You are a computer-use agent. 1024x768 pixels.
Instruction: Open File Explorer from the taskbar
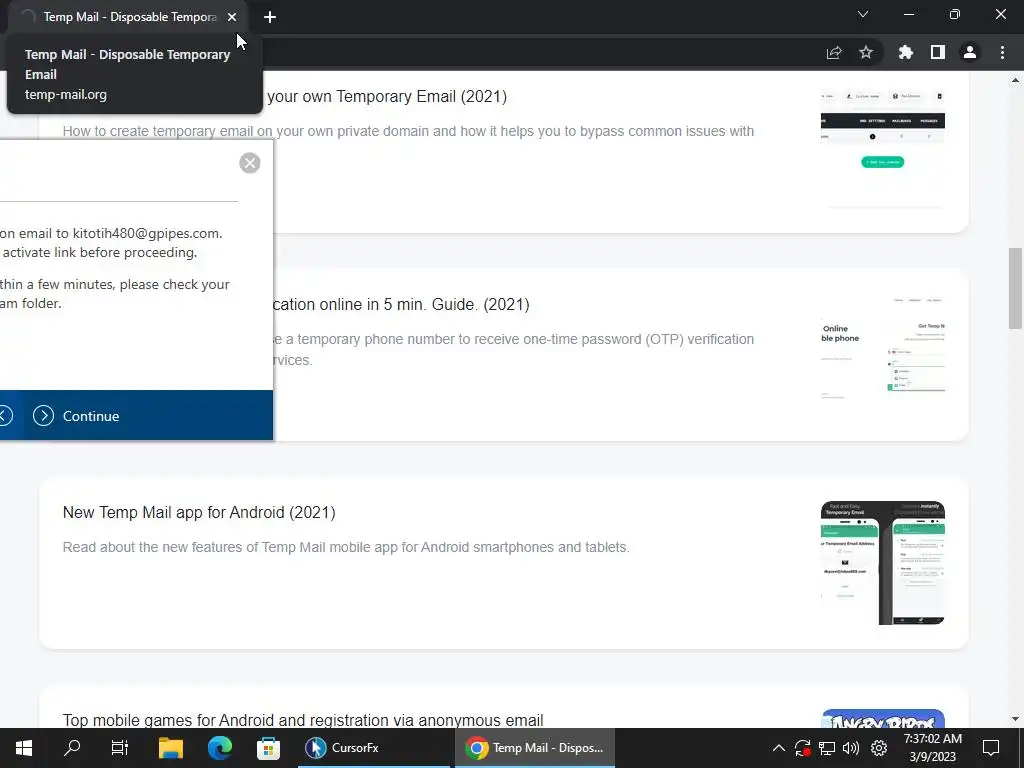coord(170,748)
